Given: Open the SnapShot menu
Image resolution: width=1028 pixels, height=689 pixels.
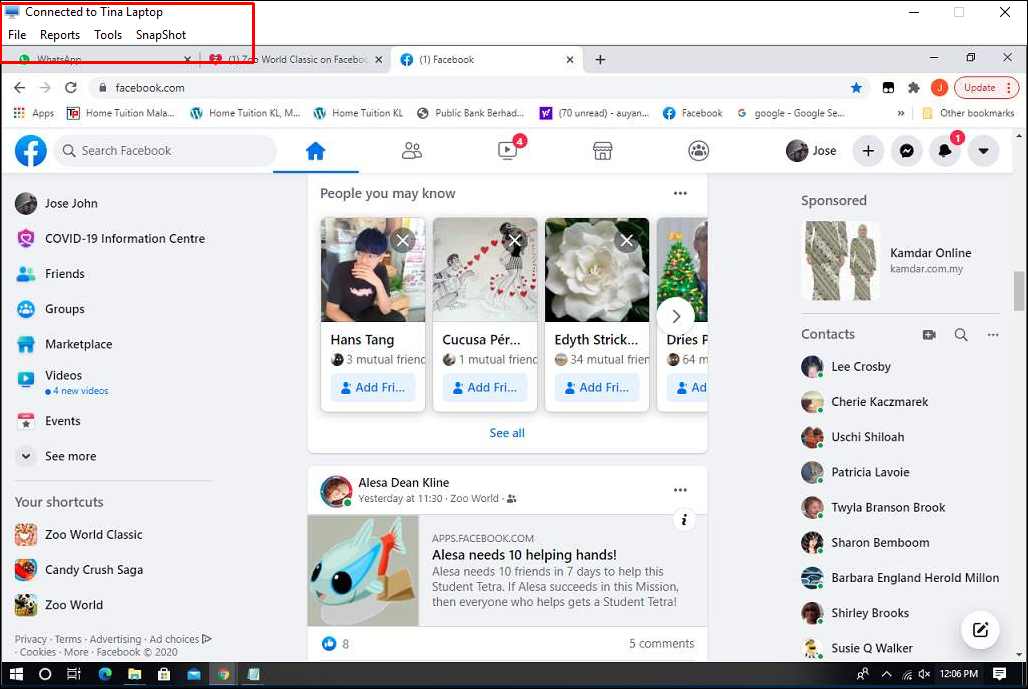Looking at the screenshot, I should (160, 34).
